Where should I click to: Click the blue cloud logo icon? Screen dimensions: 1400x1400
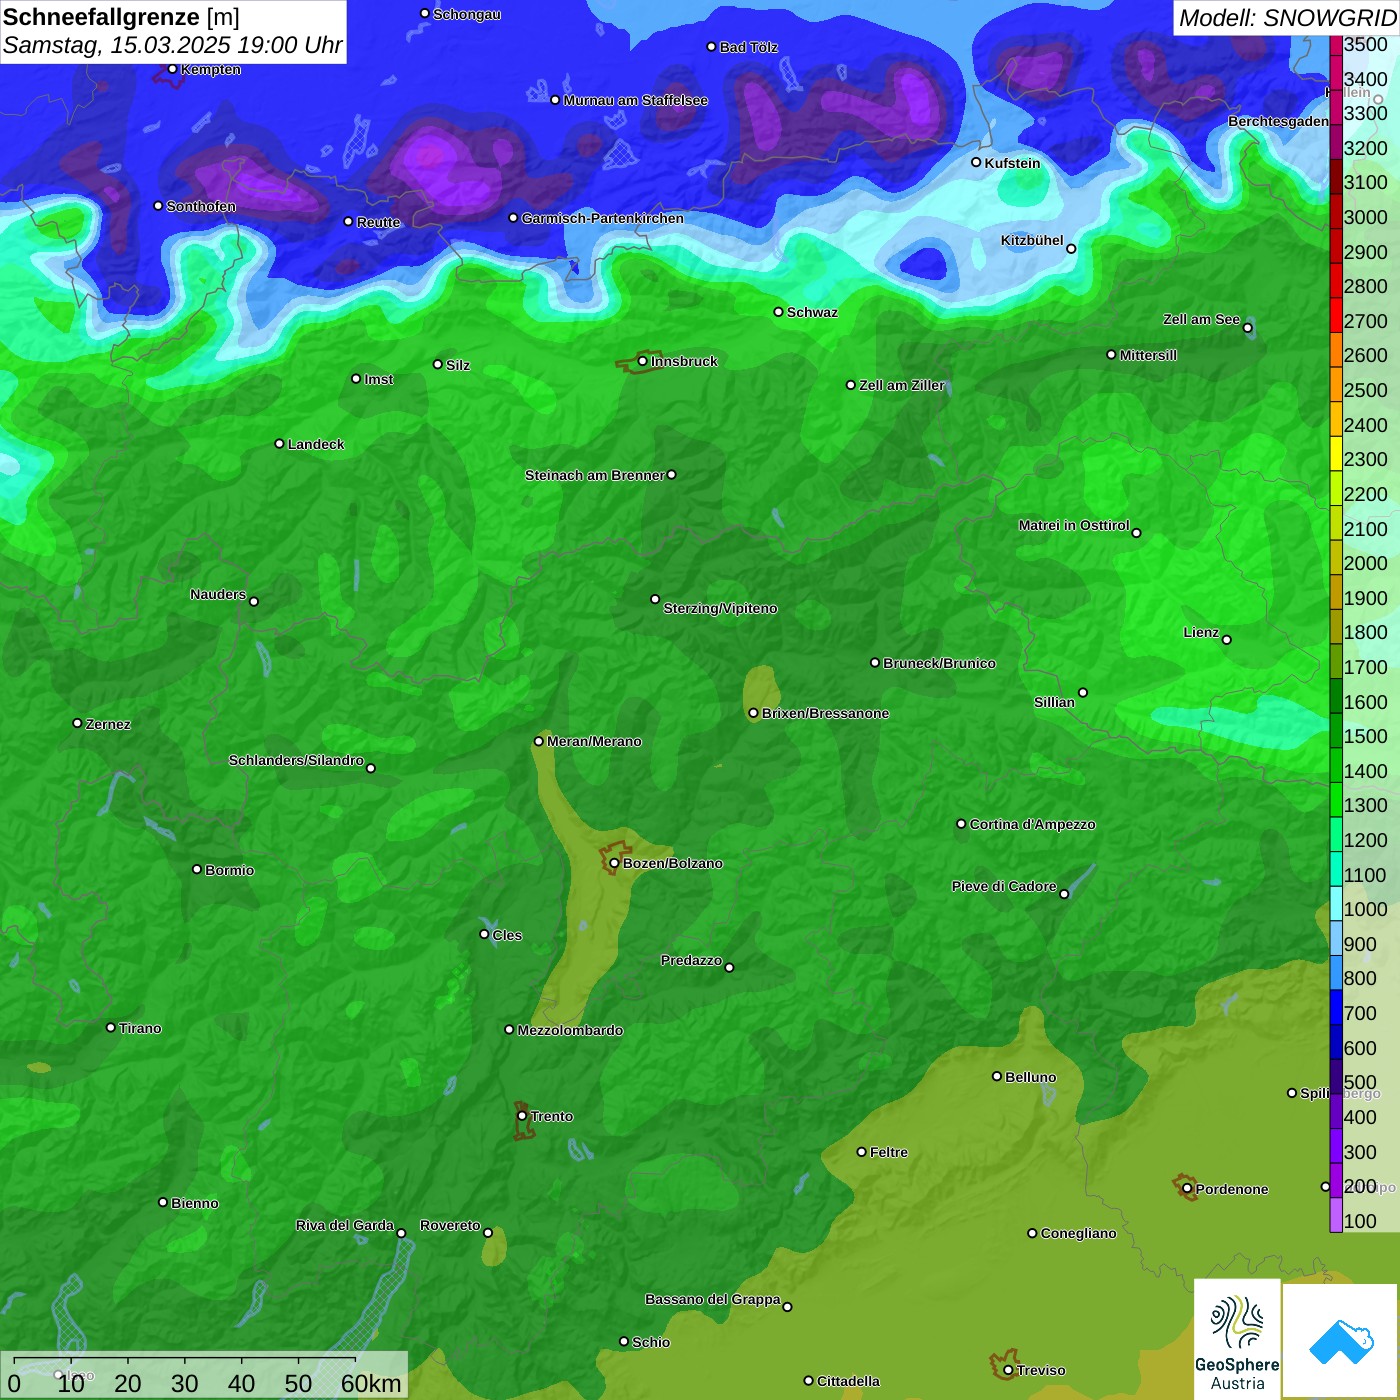(1341, 1341)
